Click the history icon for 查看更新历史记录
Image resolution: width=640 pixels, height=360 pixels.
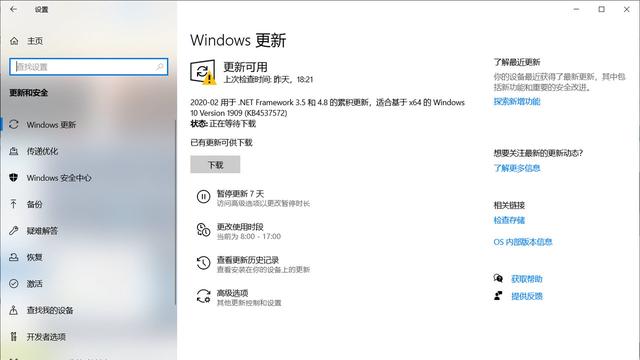203,263
